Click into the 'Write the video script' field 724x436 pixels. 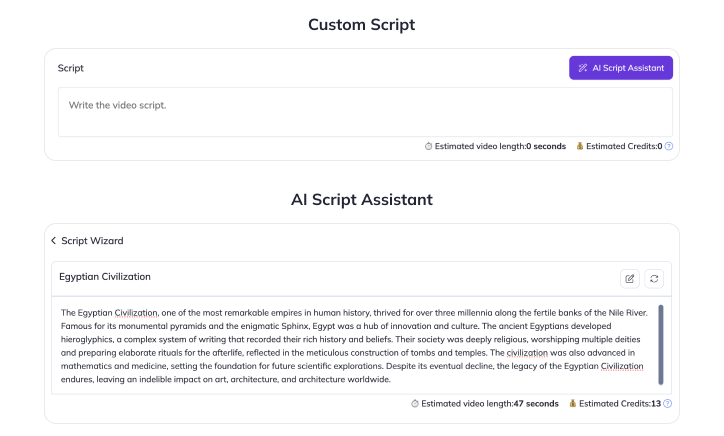coord(365,111)
